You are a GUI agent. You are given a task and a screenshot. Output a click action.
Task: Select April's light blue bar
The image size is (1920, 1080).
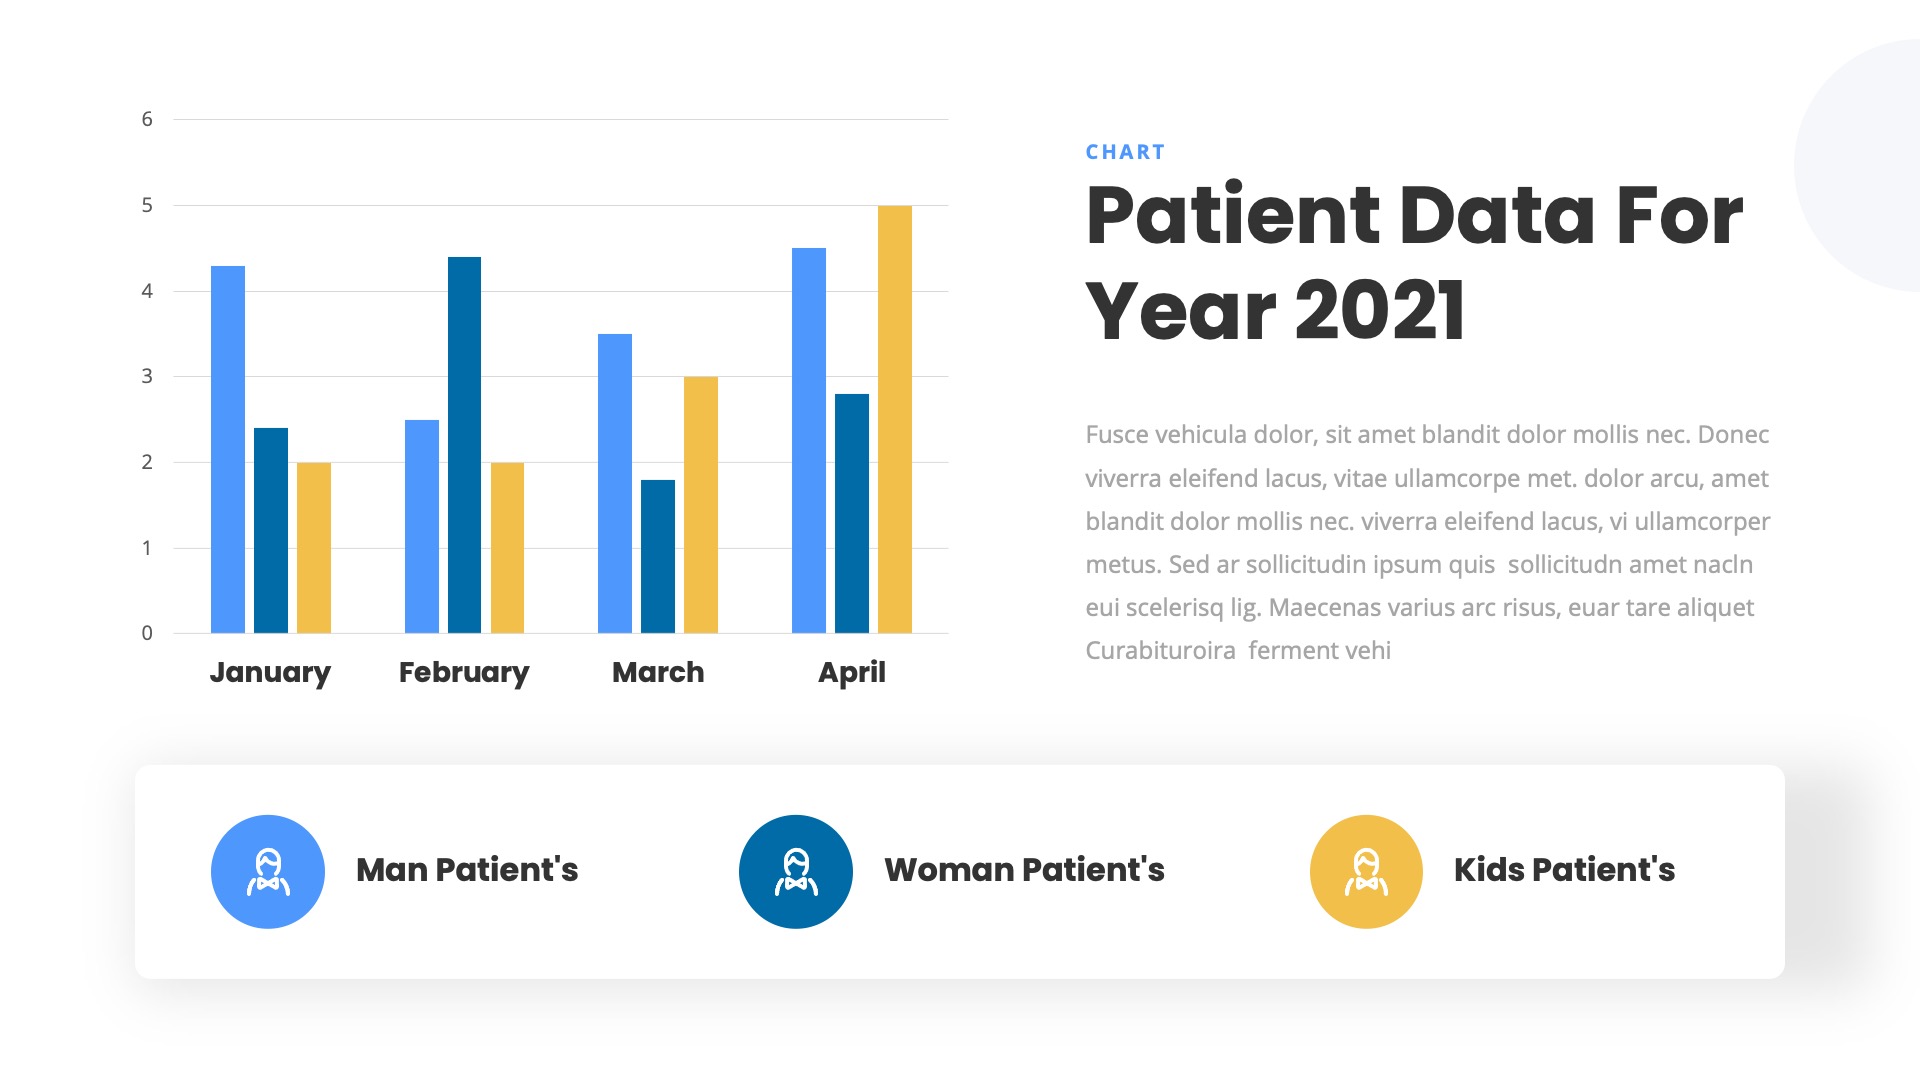point(809,440)
